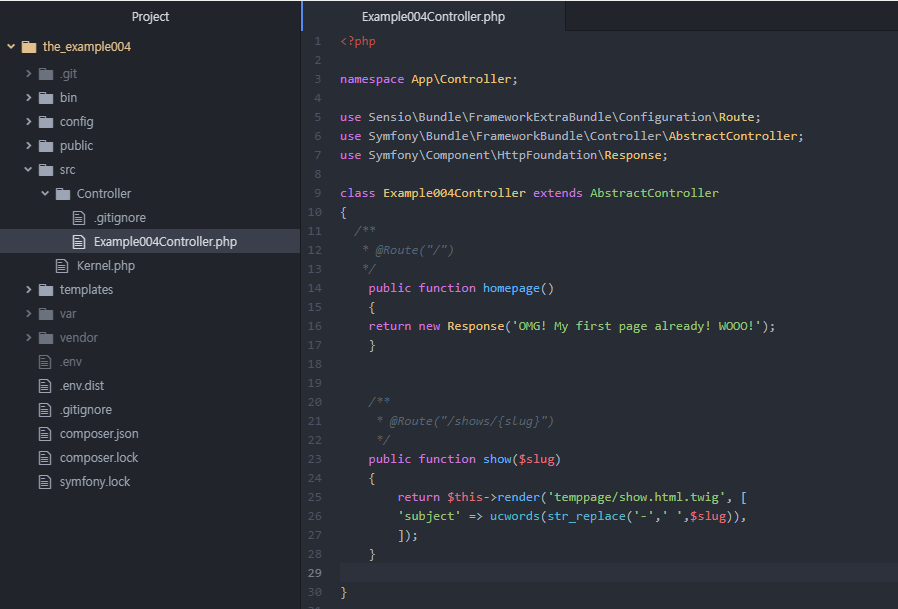
Task: Expand the public folder chevron
Action: pos(28,146)
